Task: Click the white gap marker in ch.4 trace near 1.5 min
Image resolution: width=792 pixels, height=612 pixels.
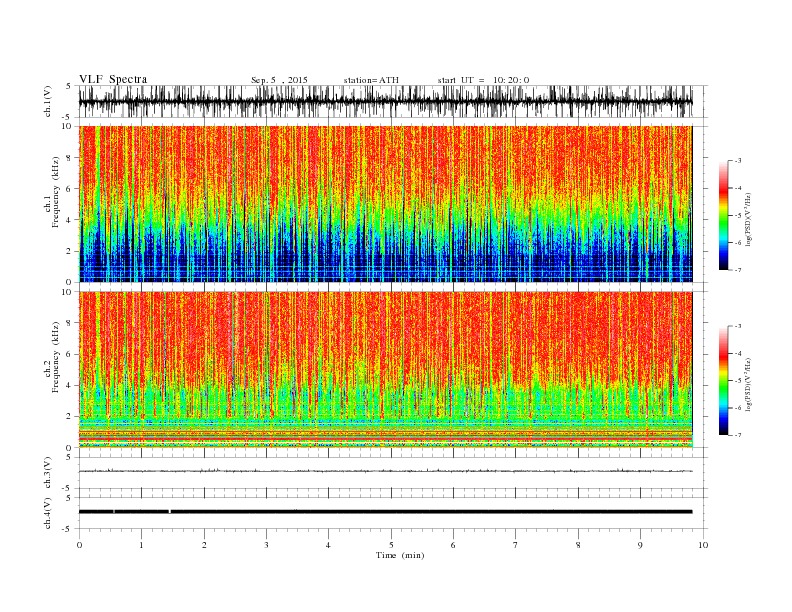Action: point(170,512)
